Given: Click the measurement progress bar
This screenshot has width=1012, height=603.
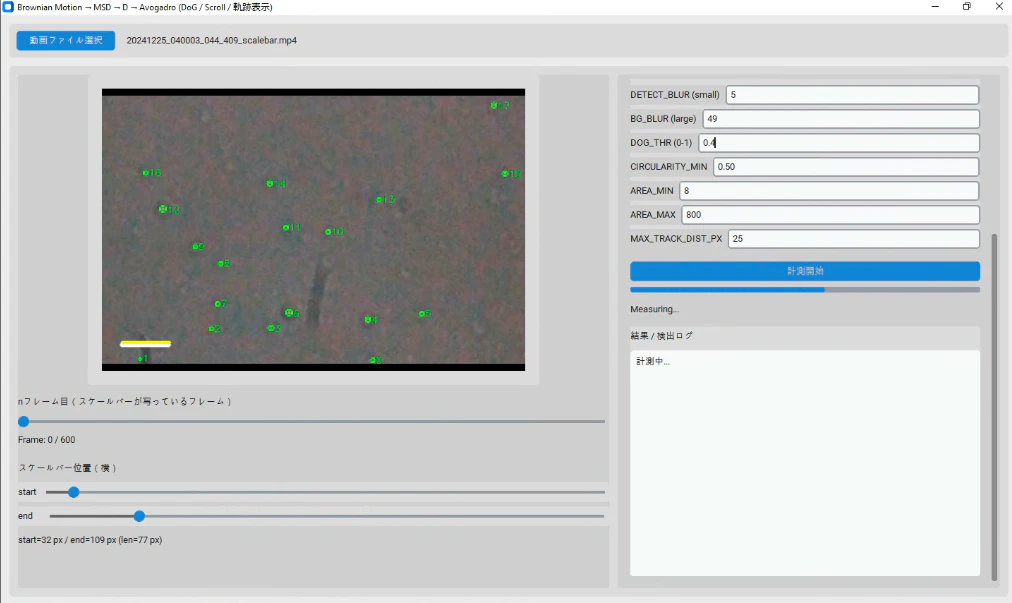Looking at the screenshot, I should pyautogui.click(x=805, y=290).
